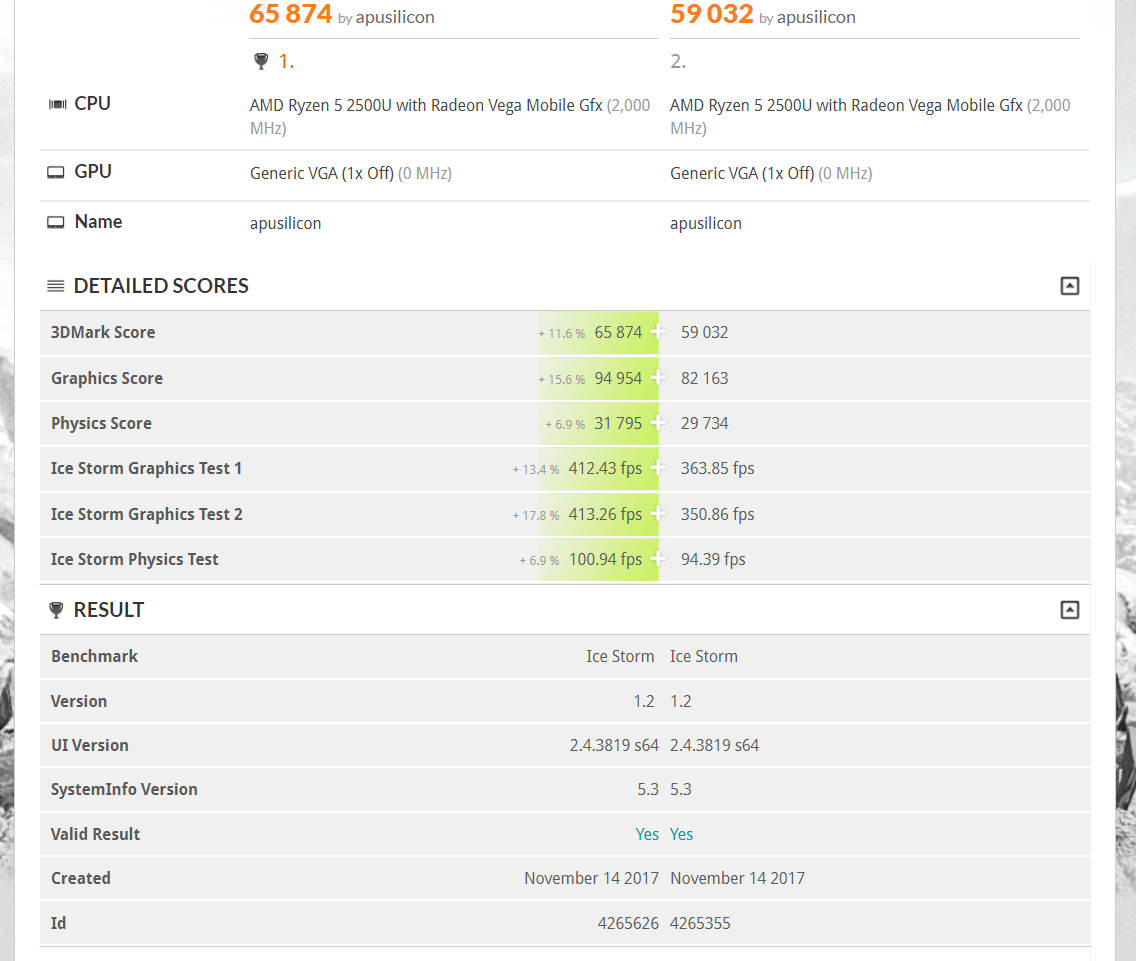The width and height of the screenshot is (1136, 961).
Task: Click the + 17.8 % difference badge
Action: 535,515
